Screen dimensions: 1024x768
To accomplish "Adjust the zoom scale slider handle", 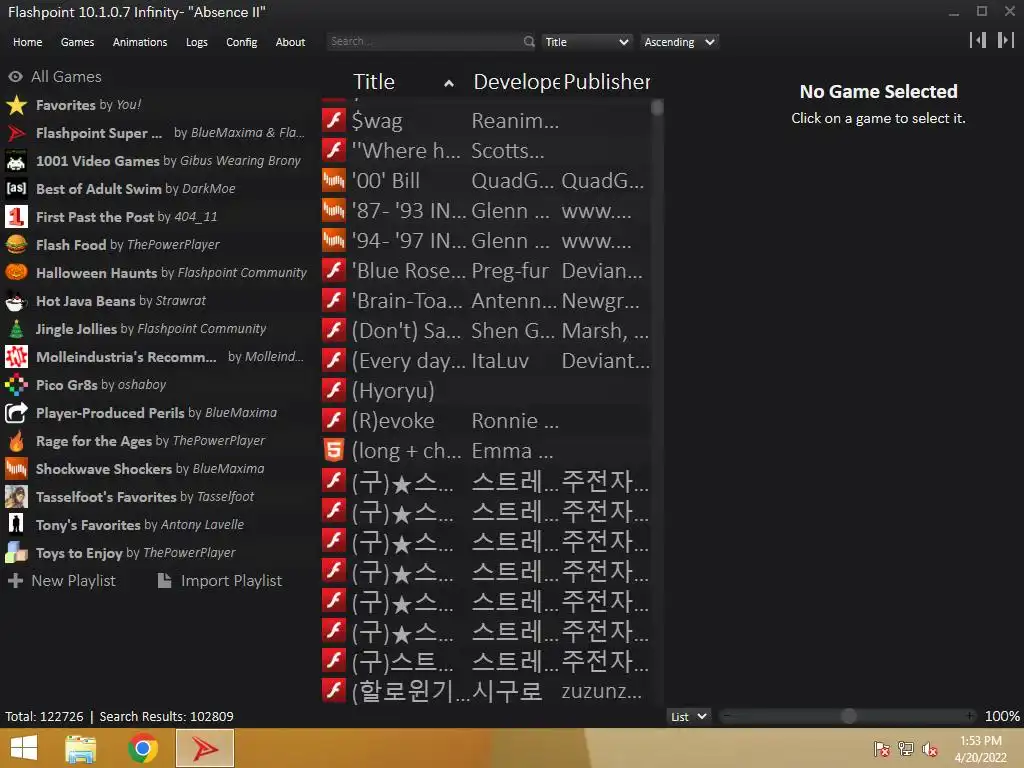I will [x=848, y=716].
